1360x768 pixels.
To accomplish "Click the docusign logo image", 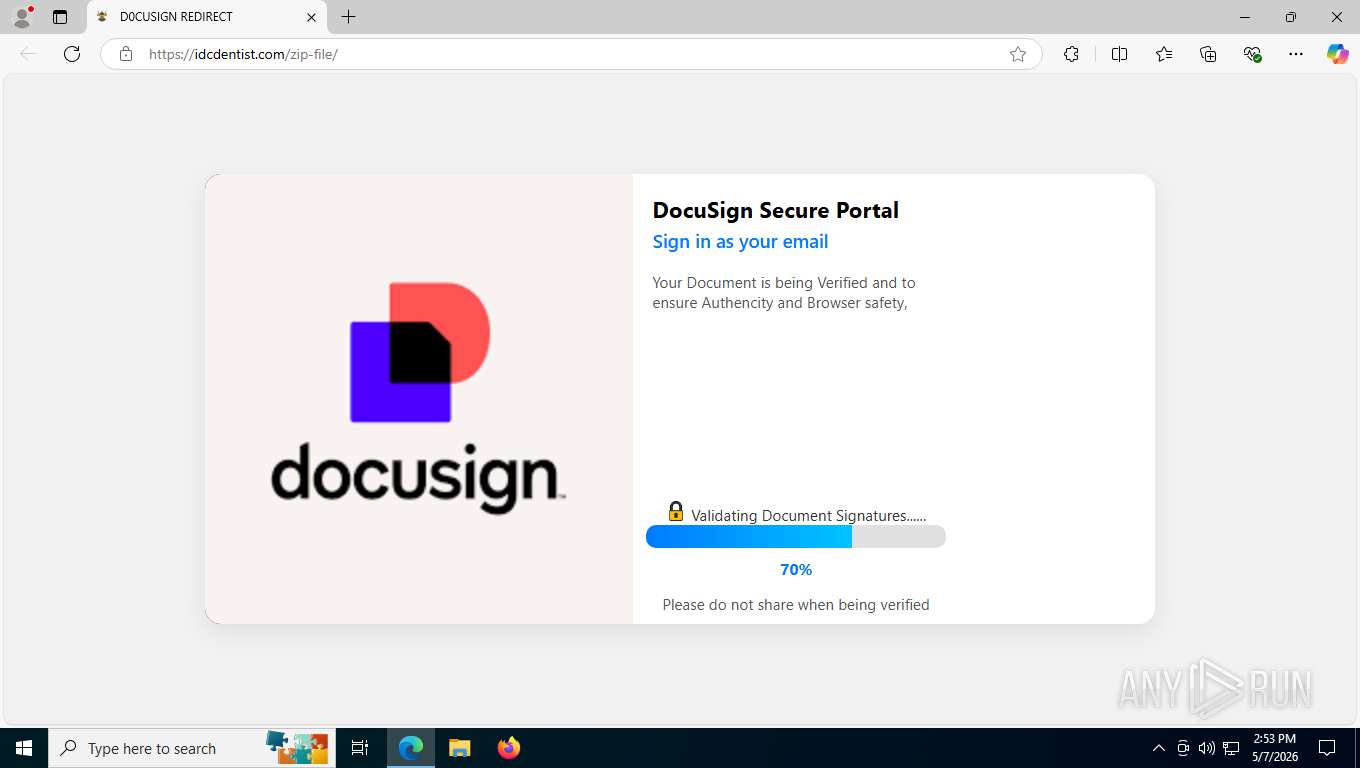I will tap(419, 398).
